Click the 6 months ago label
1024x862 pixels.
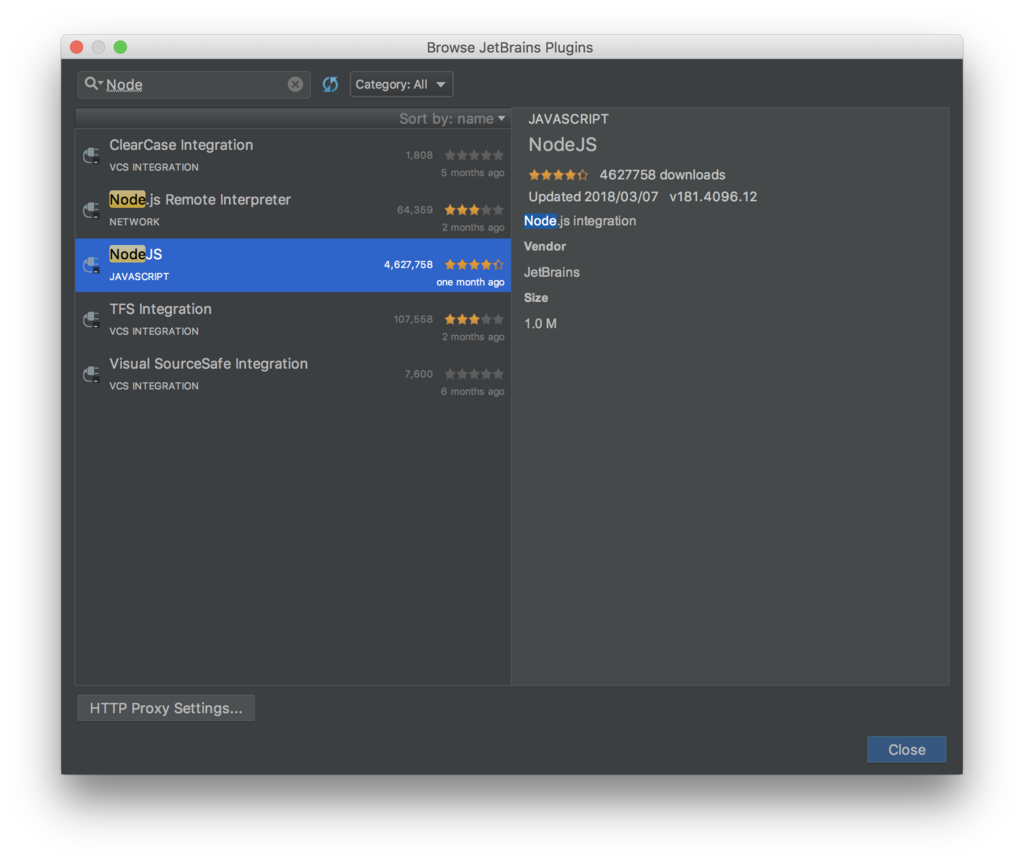pyautogui.click(x=472, y=392)
